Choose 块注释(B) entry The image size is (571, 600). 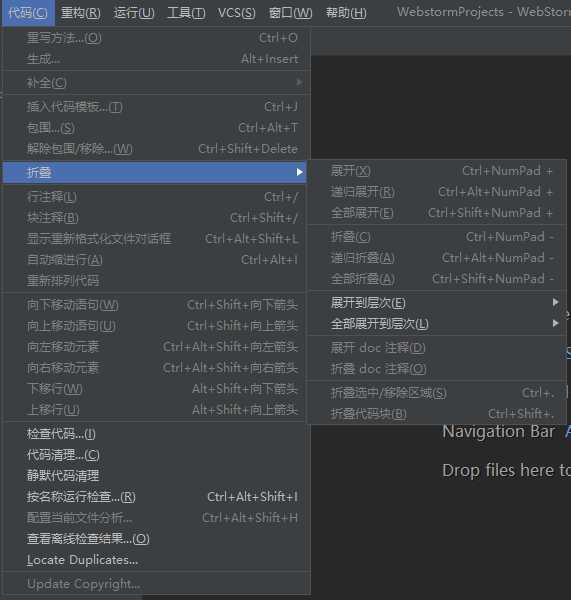(x=155, y=218)
